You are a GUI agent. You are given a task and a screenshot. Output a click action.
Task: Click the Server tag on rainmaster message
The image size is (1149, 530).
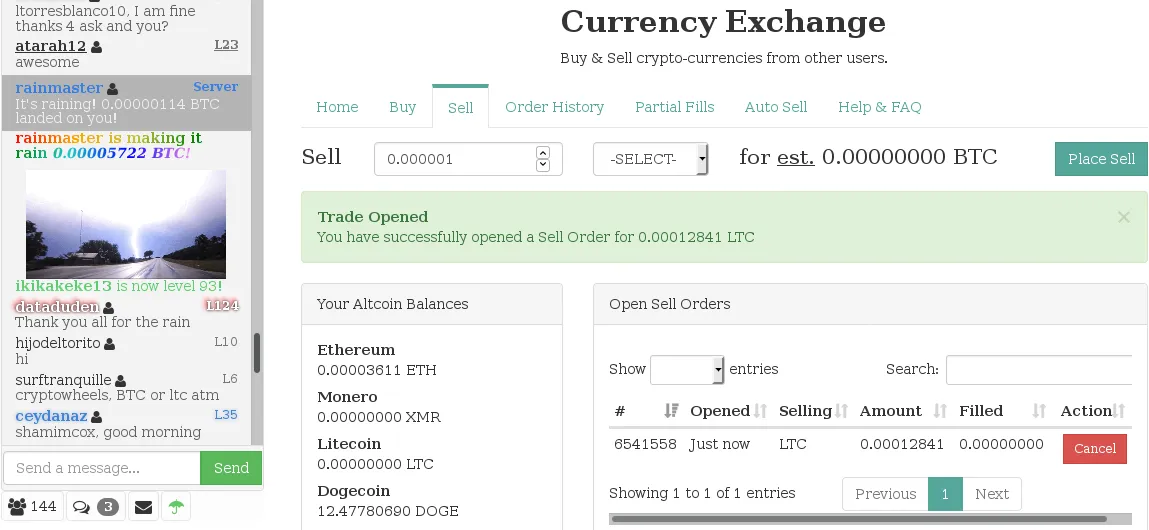(x=215, y=87)
